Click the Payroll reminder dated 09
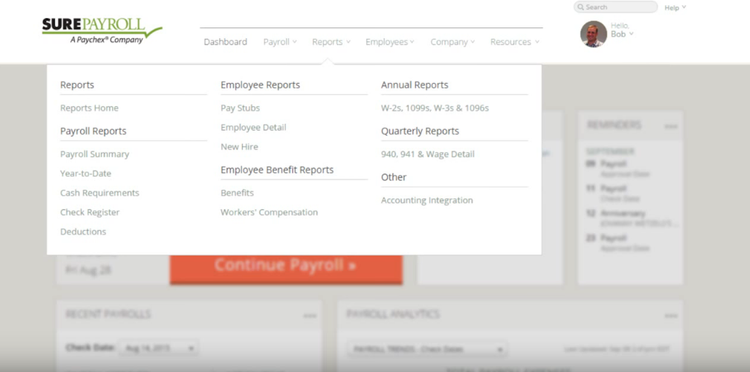The image size is (750, 372). (x=618, y=168)
